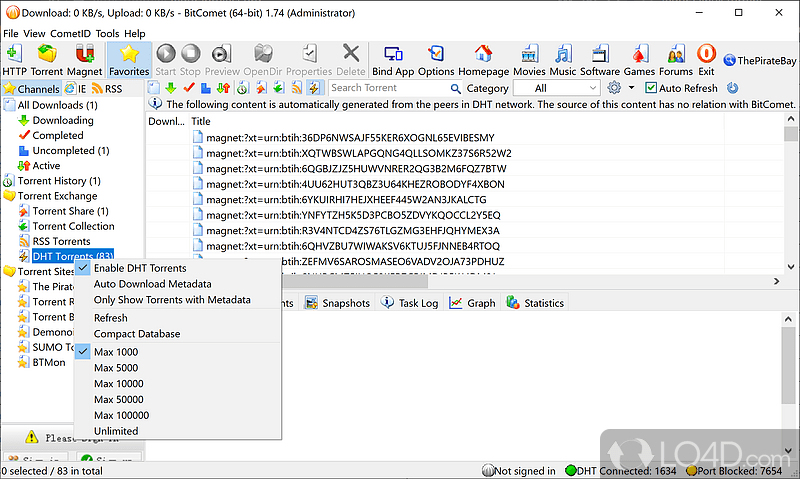The width and height of the screenshot is (800, 479).
Task: Toggle the Favorites panel
Action: [129, 60]
